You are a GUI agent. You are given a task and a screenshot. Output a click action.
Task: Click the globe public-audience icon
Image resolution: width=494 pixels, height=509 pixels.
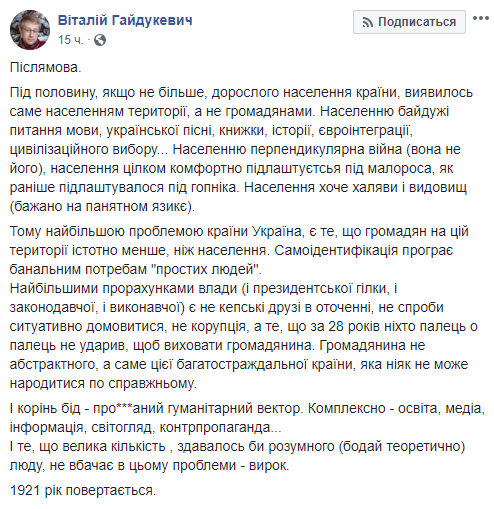(x=100, y=40)
